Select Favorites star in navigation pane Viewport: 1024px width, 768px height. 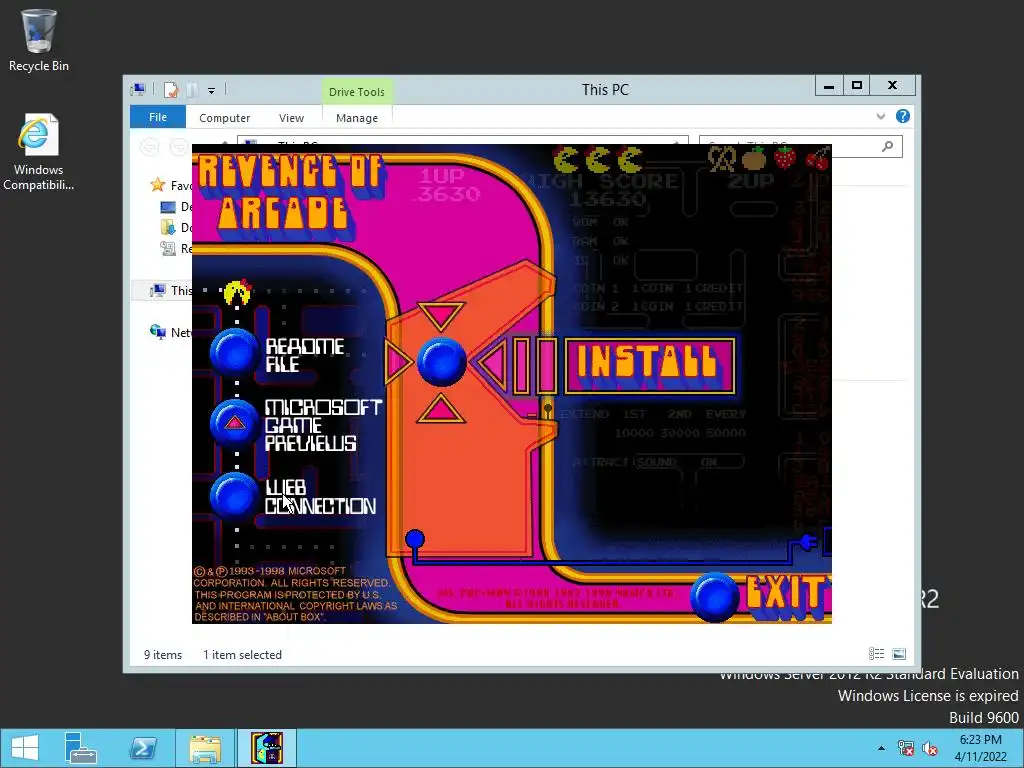(157, 185)
